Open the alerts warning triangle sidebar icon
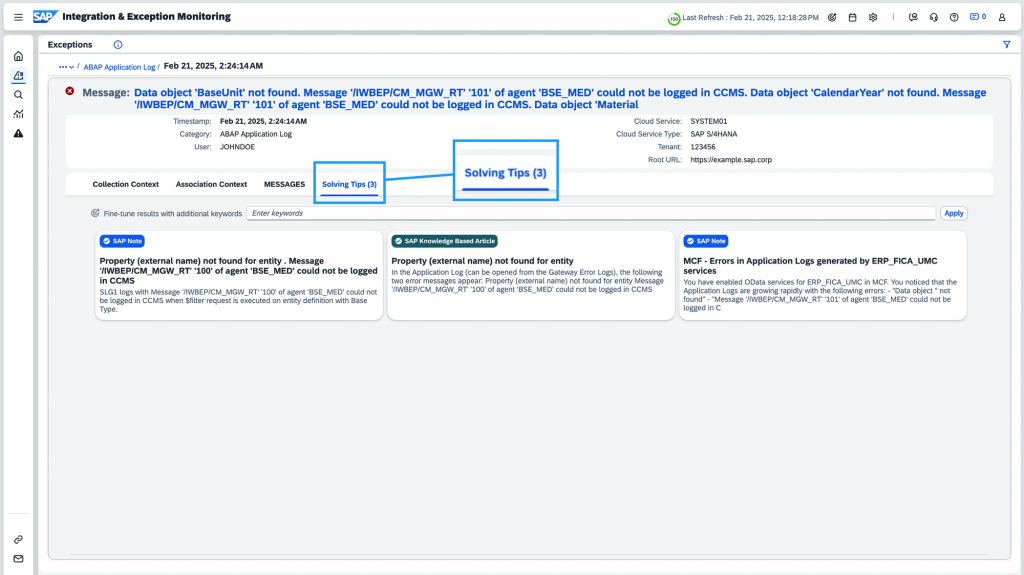 [x=18, y=133]
